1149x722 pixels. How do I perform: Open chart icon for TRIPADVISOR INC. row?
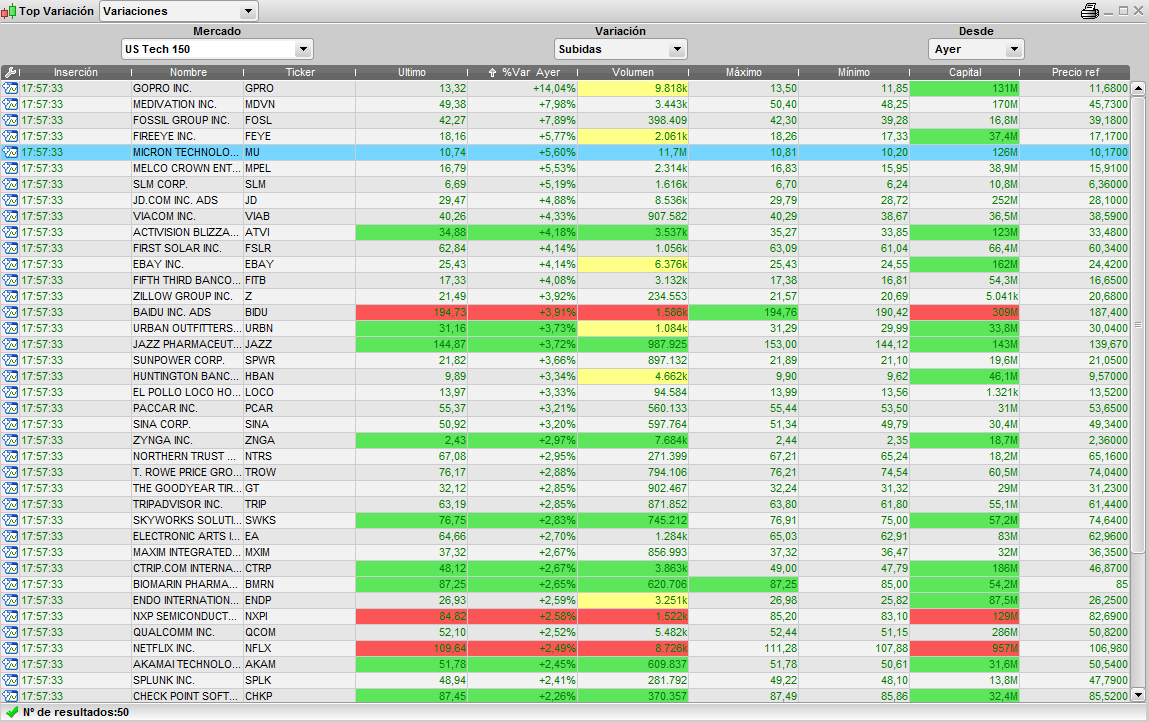tap(10, 505)
